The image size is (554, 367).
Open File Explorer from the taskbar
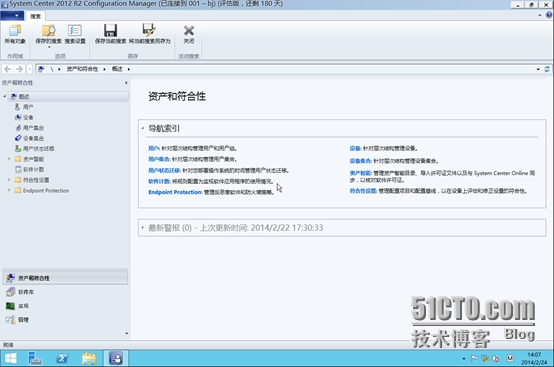pyautogui.click(x=89, y=359)
